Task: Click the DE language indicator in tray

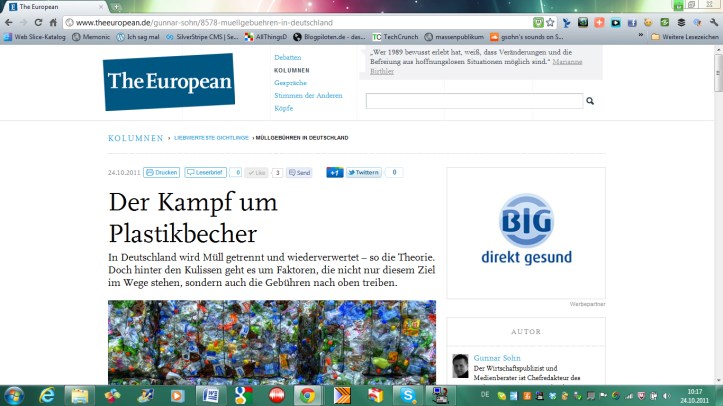Action: click(485, 394)
